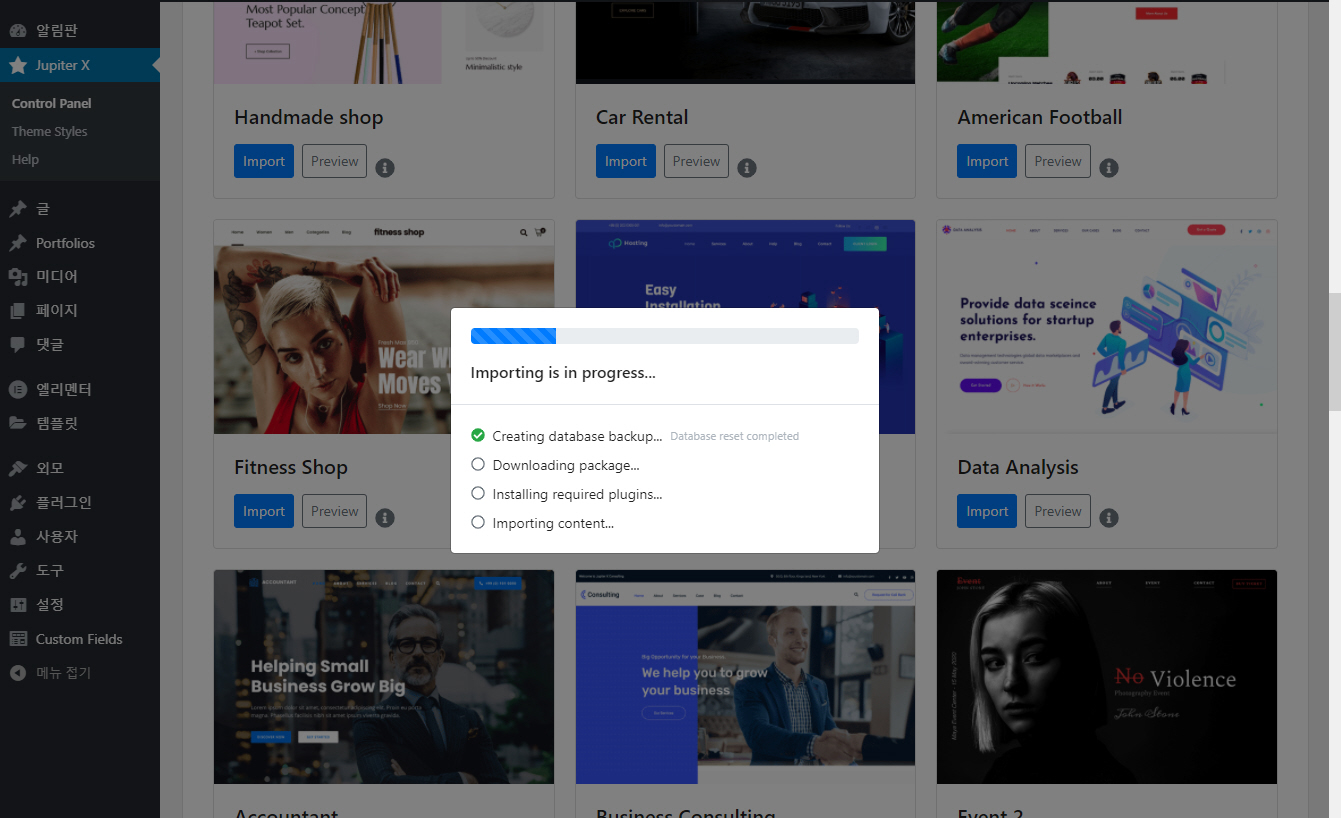This screenshot has height=818, width=1341.
Task: Open Theme Styles submenu item
Action: tap(50, 131)
